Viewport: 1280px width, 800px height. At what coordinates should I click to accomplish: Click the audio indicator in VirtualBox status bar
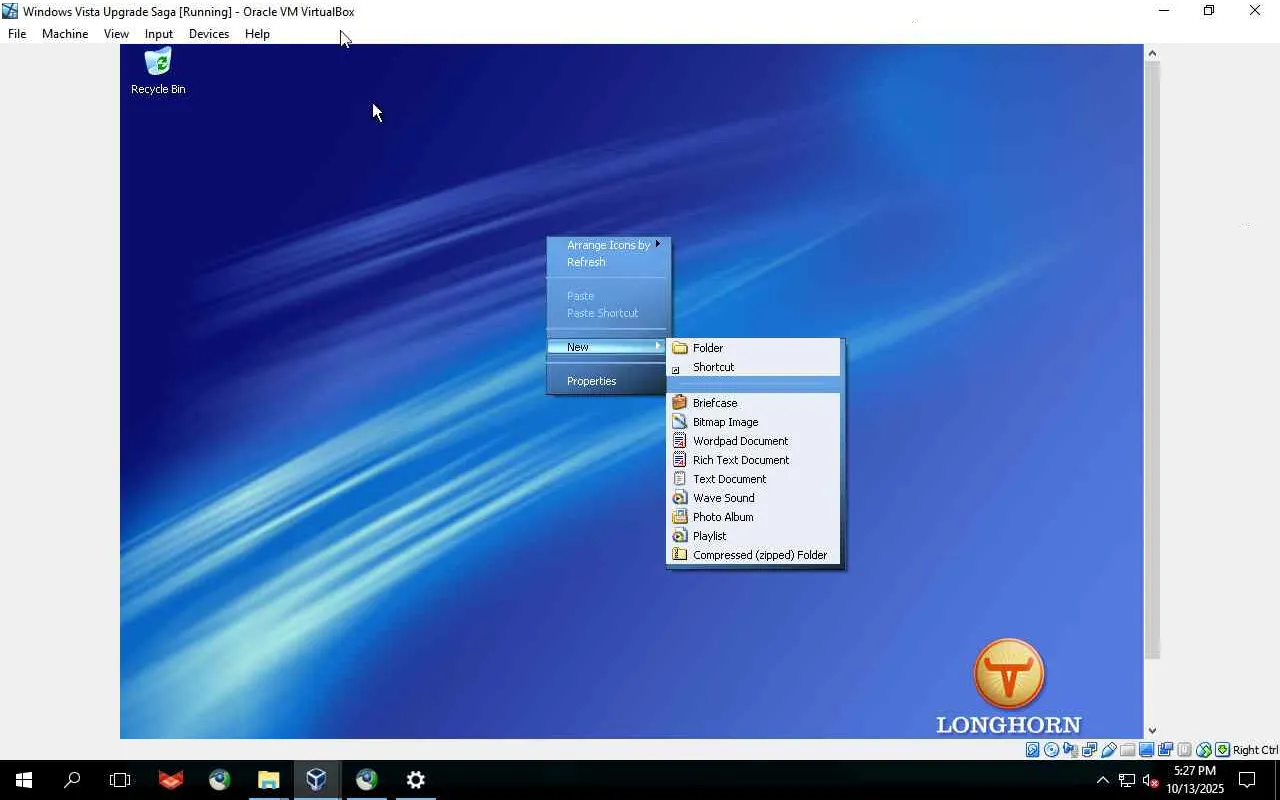(x=1070, y=750)
